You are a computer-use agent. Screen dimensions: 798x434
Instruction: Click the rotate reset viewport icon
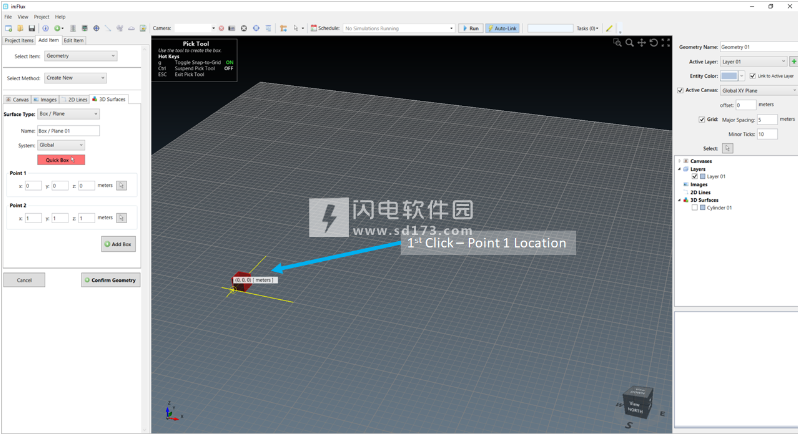coord(654,43)
